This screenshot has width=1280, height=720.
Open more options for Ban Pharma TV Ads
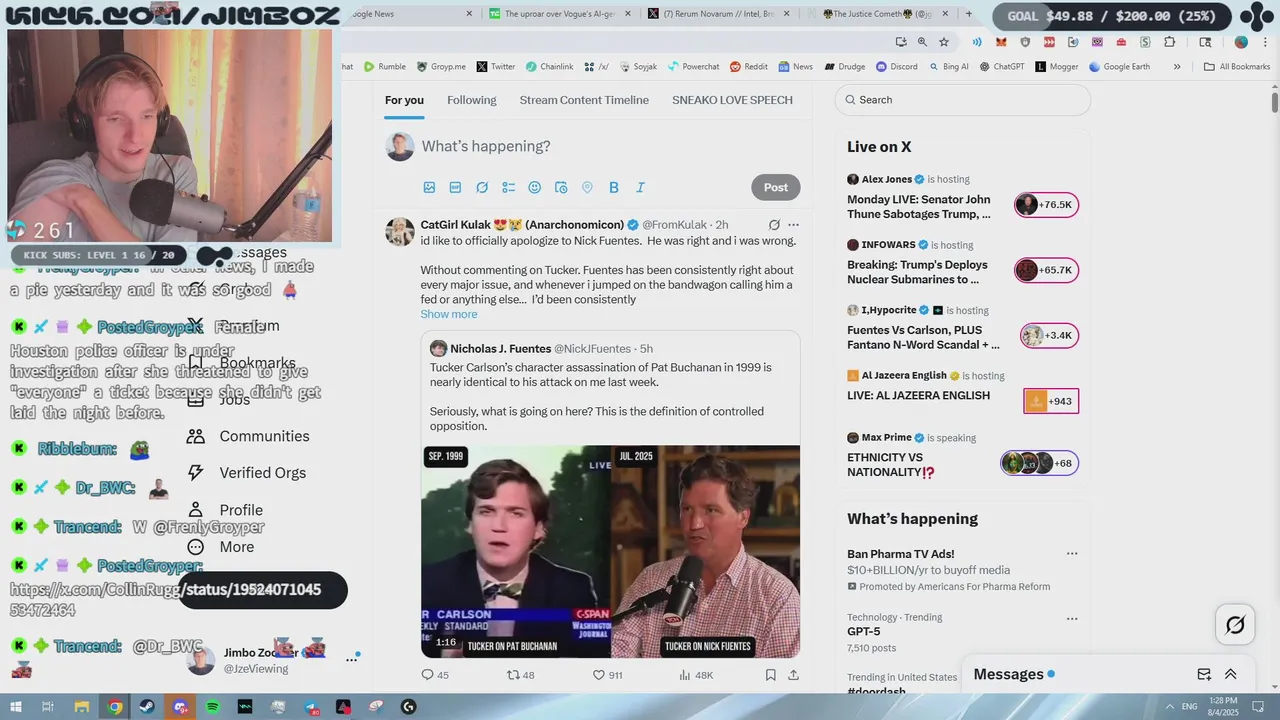[1072, 554]
